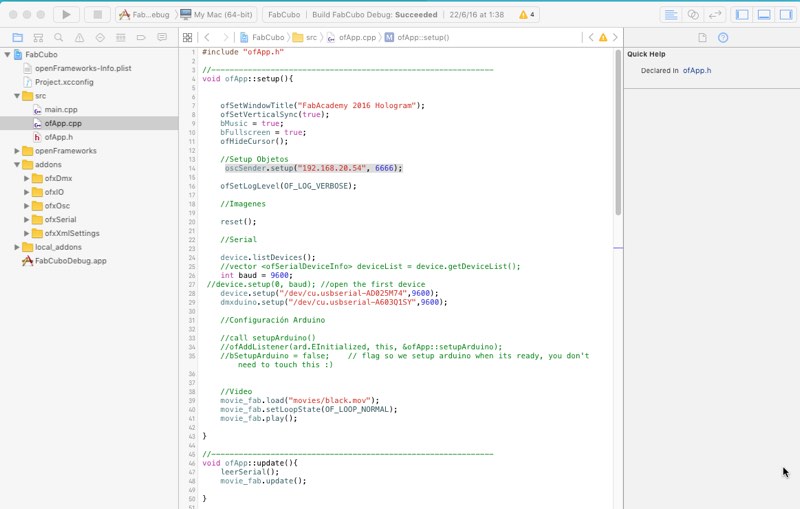Click src folder in the jump bar

305,37
